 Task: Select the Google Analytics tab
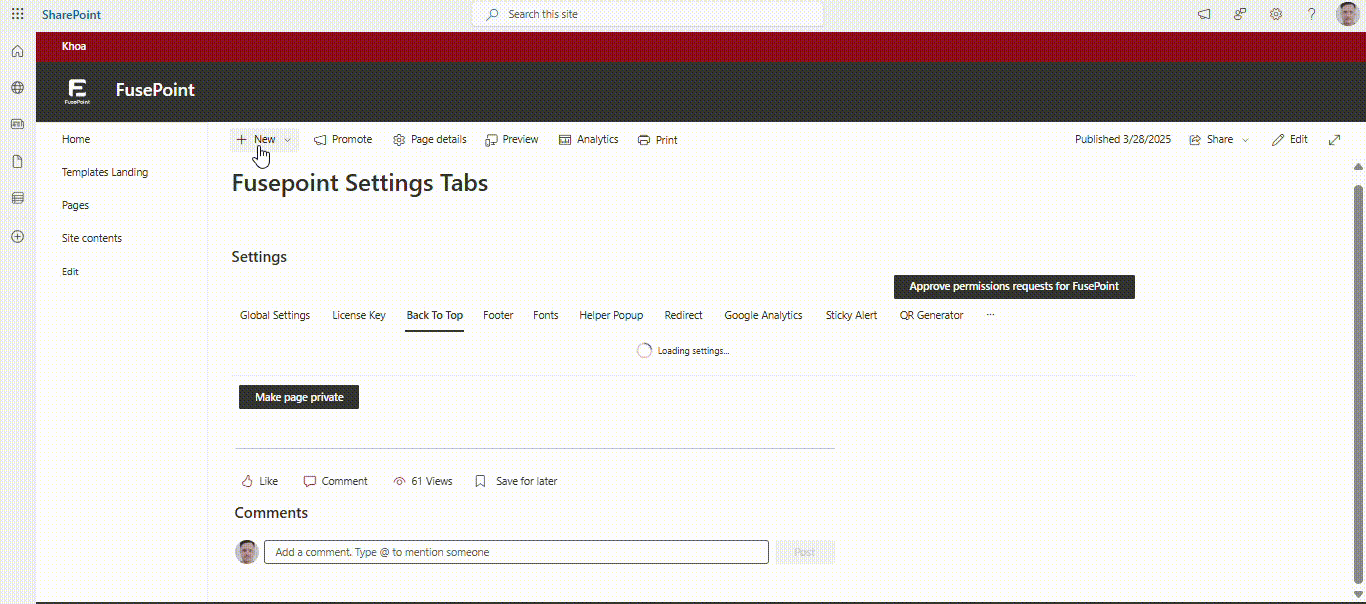coord(763,315)
